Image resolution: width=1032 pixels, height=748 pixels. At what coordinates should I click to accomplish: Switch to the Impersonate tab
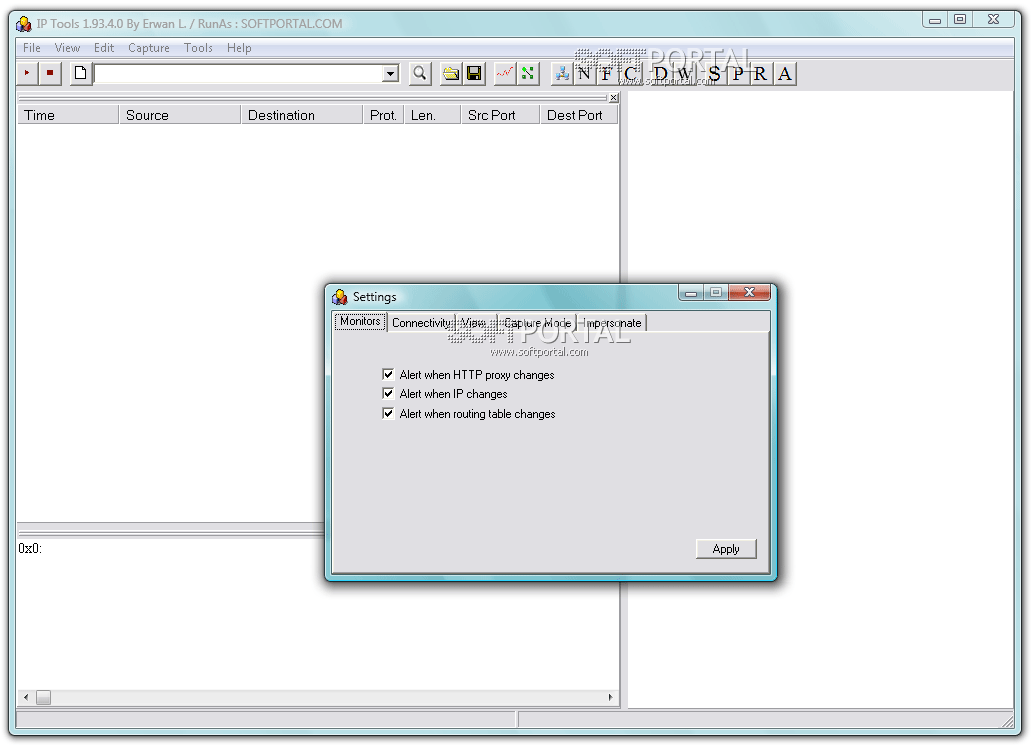tap(611, 323)
